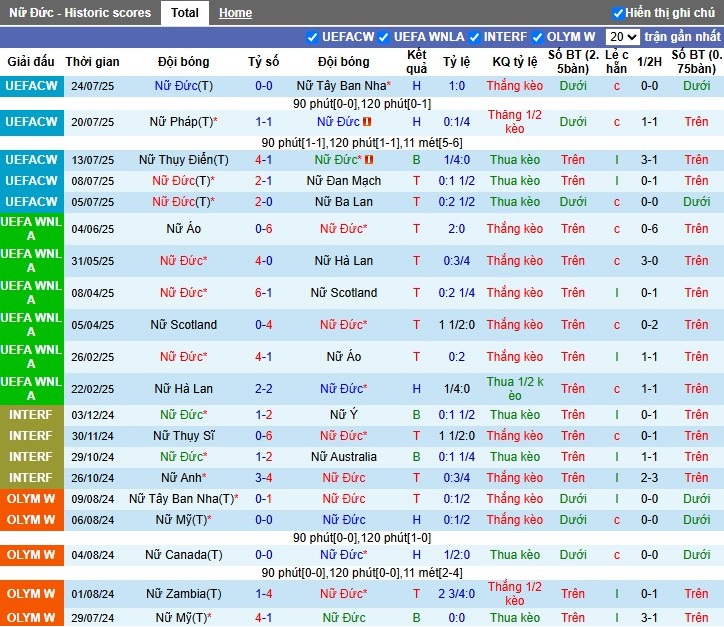724x627 pixels.
Task: Click the INTERF badge for 03/12/24 match
Action: (x=30, y=415)
